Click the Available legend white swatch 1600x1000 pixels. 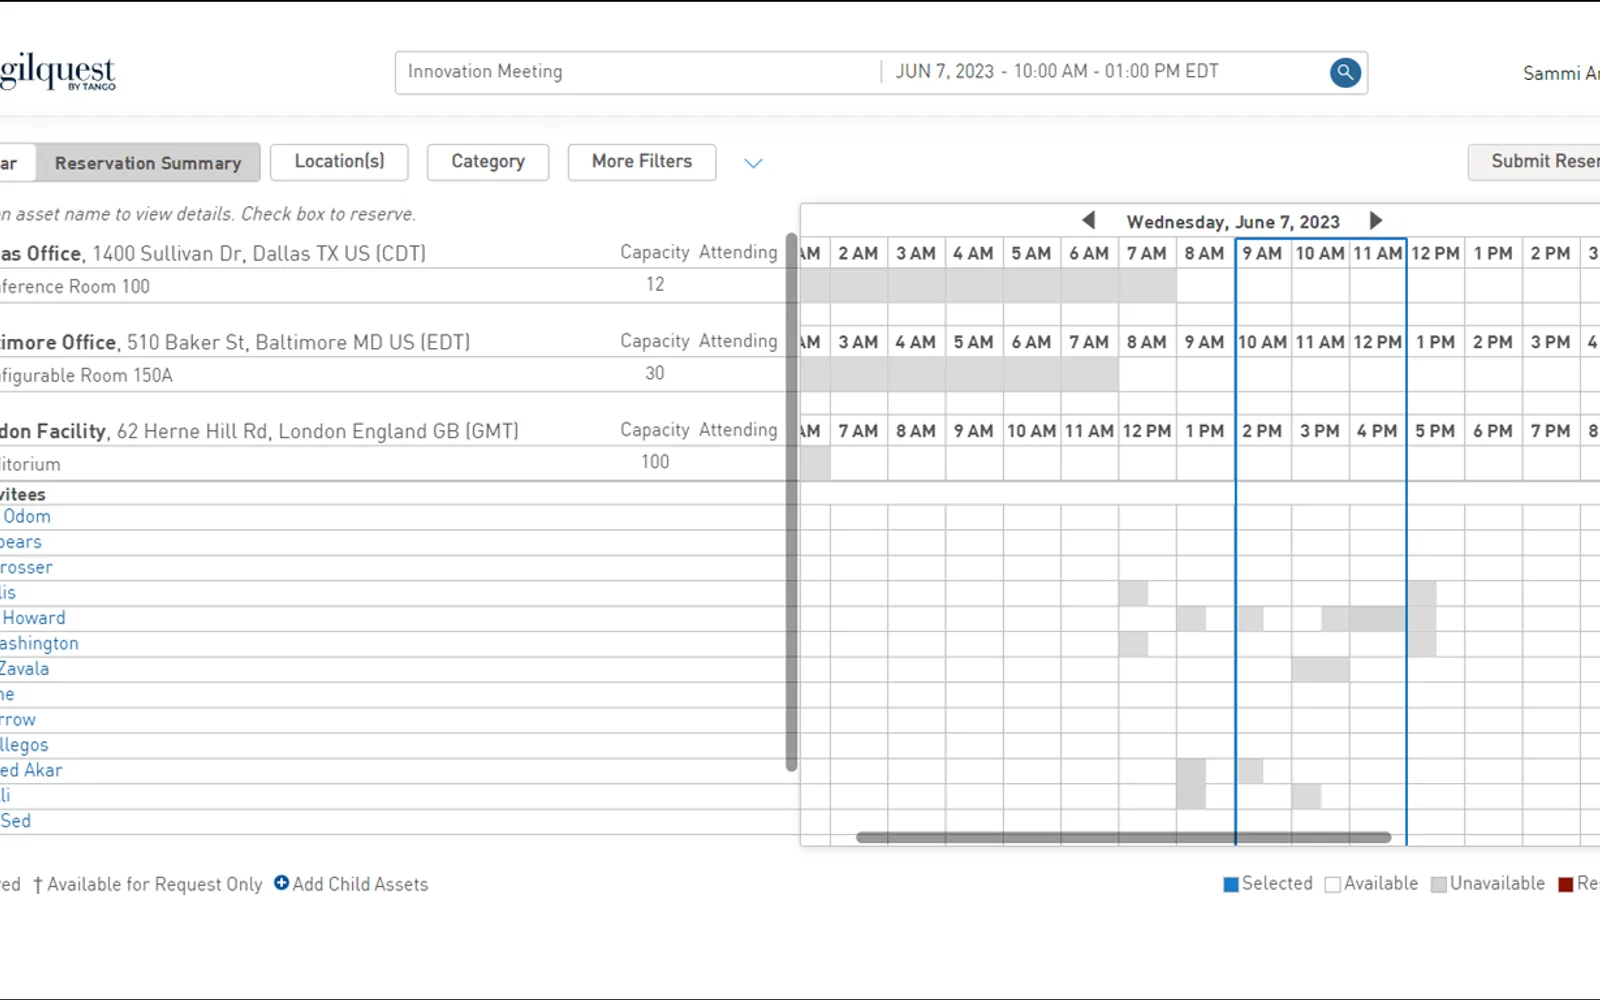(1332, 884)
